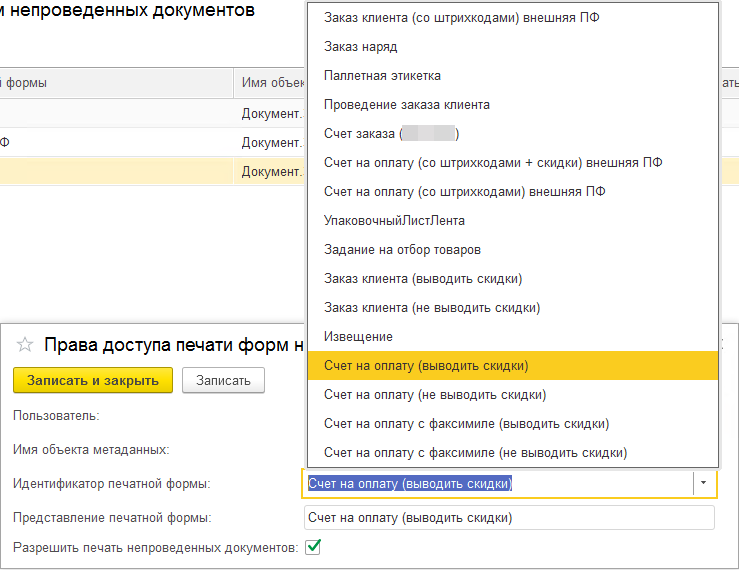Select 'Задание на отбор товаров'

(403, 249)
